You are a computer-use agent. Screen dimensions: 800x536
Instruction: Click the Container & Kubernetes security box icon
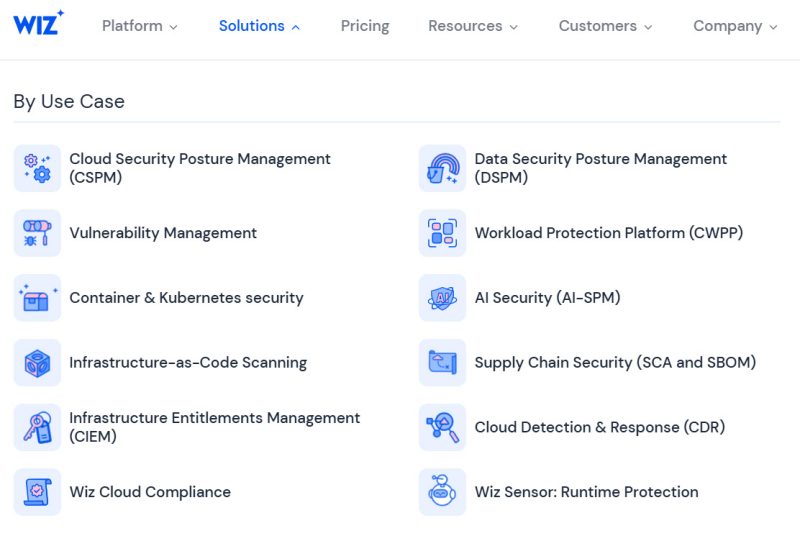click(x=37, y=298)
